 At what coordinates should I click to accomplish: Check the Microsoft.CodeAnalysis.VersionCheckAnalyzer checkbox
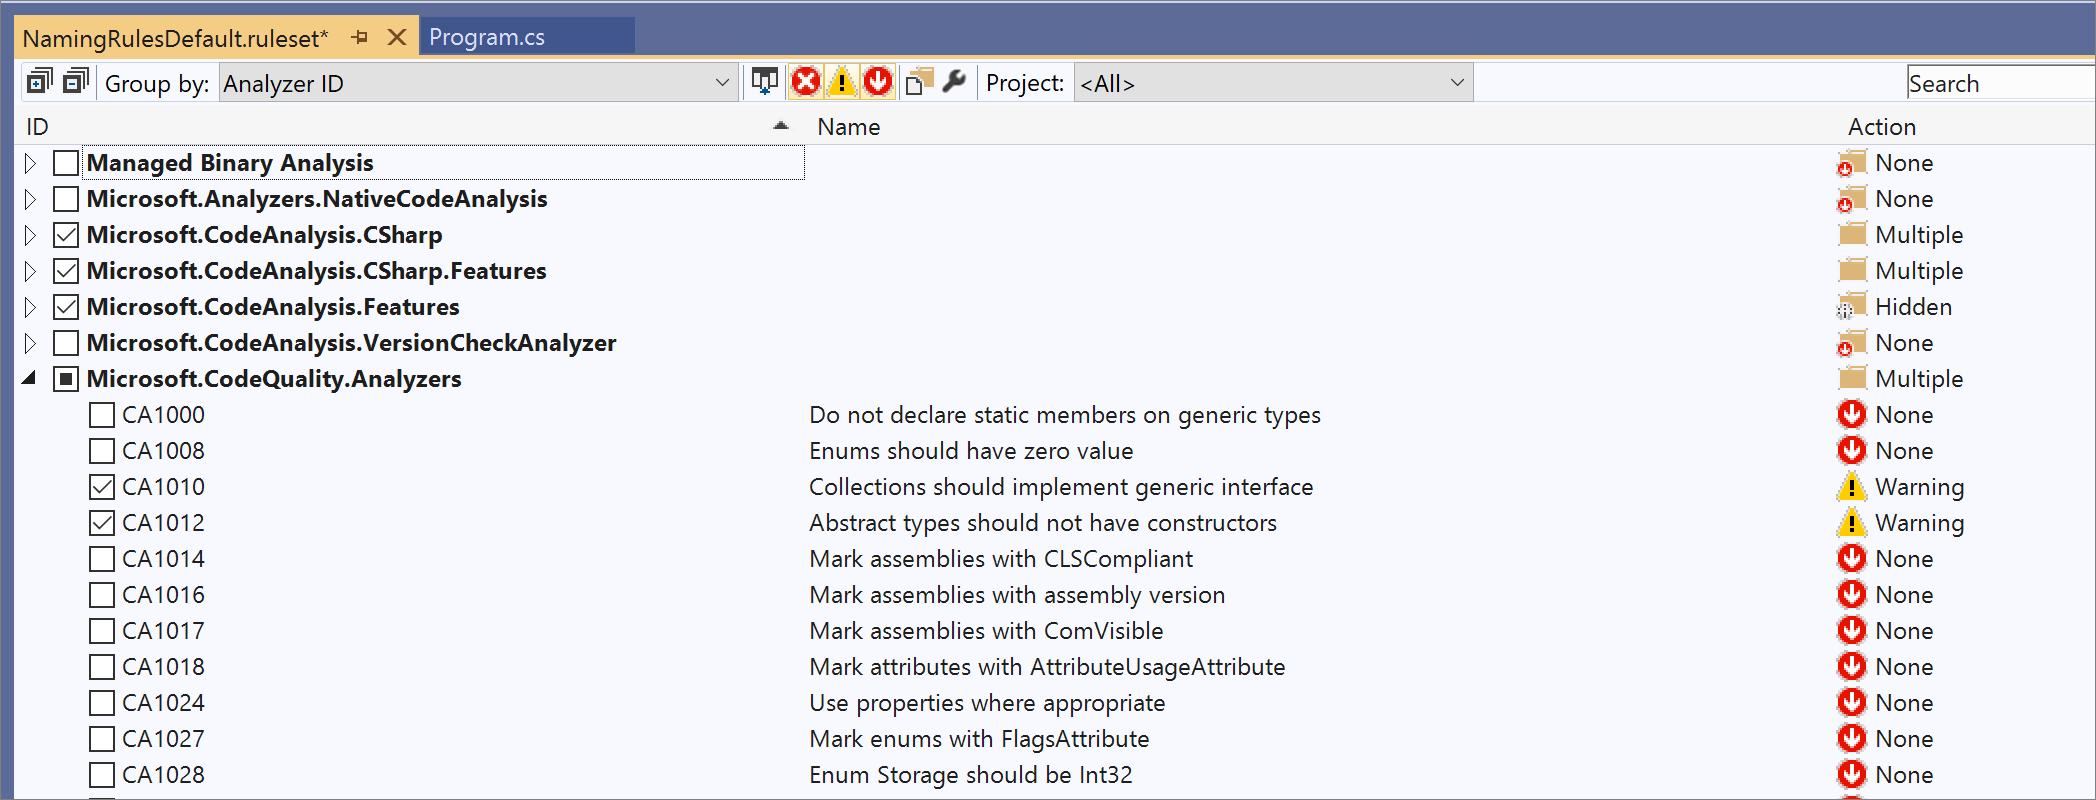coord(66,343)
